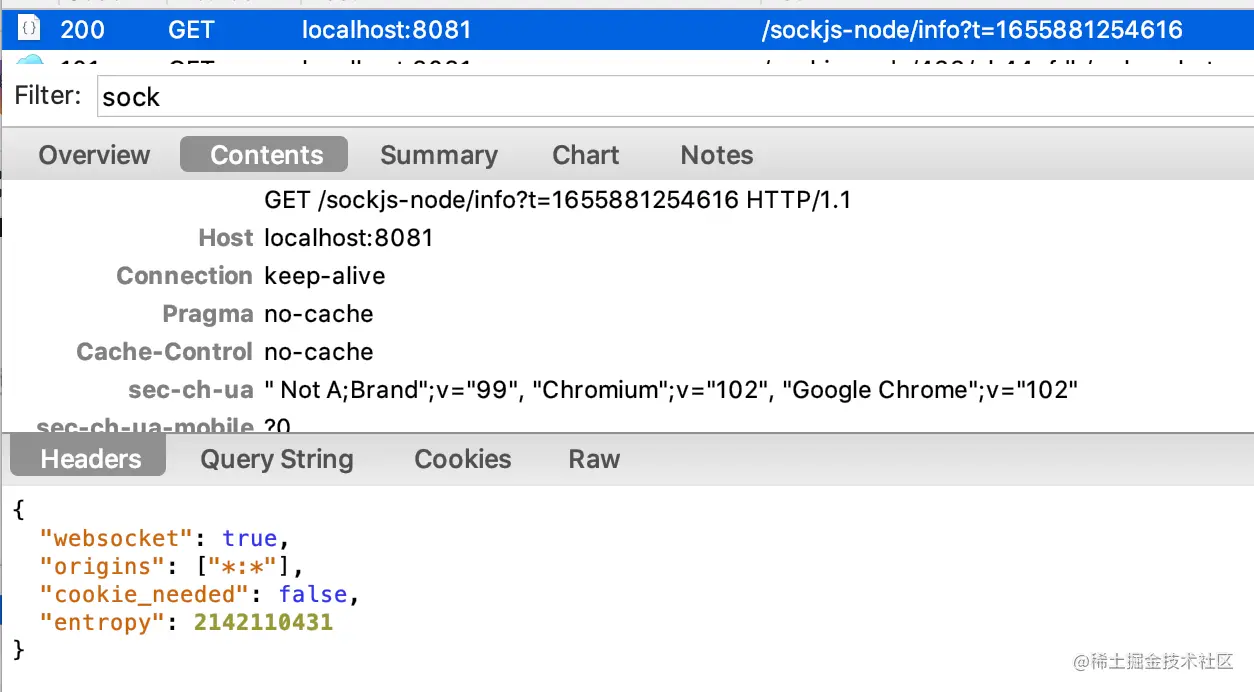The image size is (1254, 692).
Task: Select the Host header row
Action: click(x=348, y=238)
